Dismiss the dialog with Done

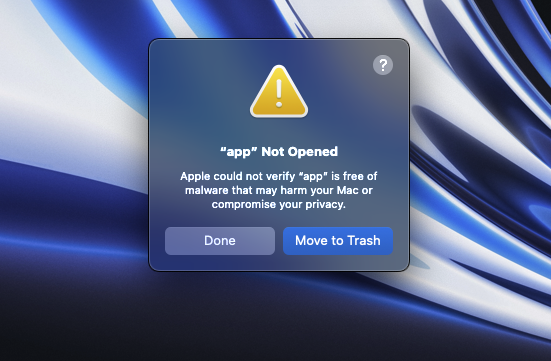point(220,241)
